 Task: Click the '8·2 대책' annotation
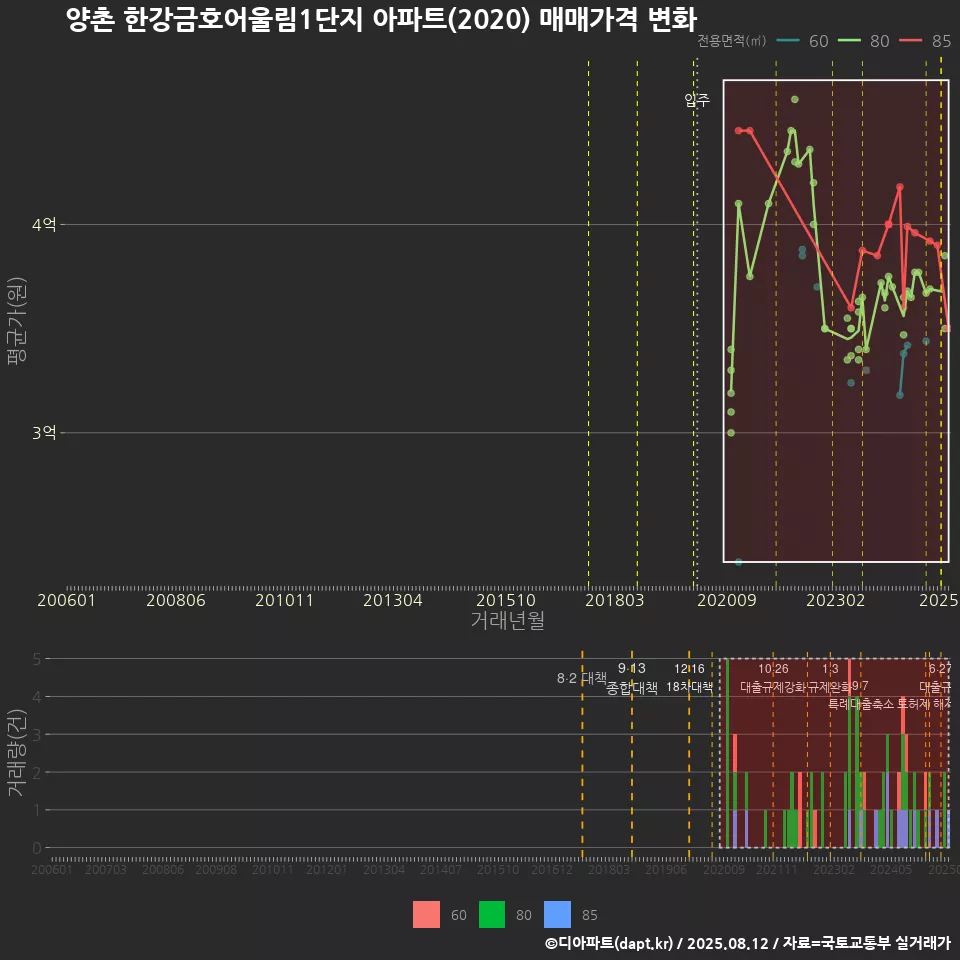[581, 678]
